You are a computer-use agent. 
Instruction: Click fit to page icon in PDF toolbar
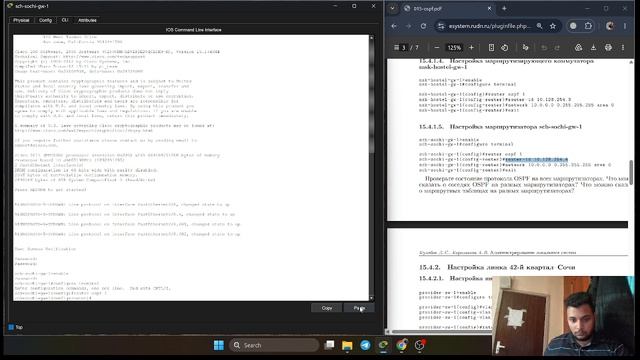[491, 48]
